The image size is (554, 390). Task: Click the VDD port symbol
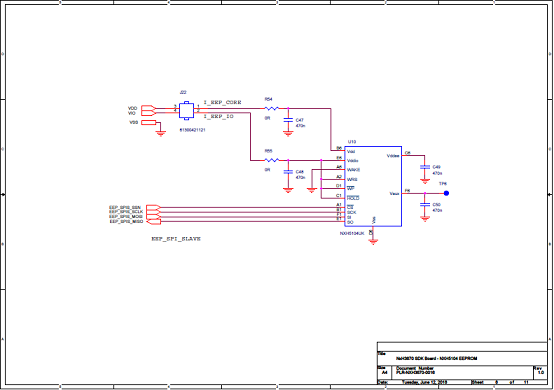click(x=148, y=108)
